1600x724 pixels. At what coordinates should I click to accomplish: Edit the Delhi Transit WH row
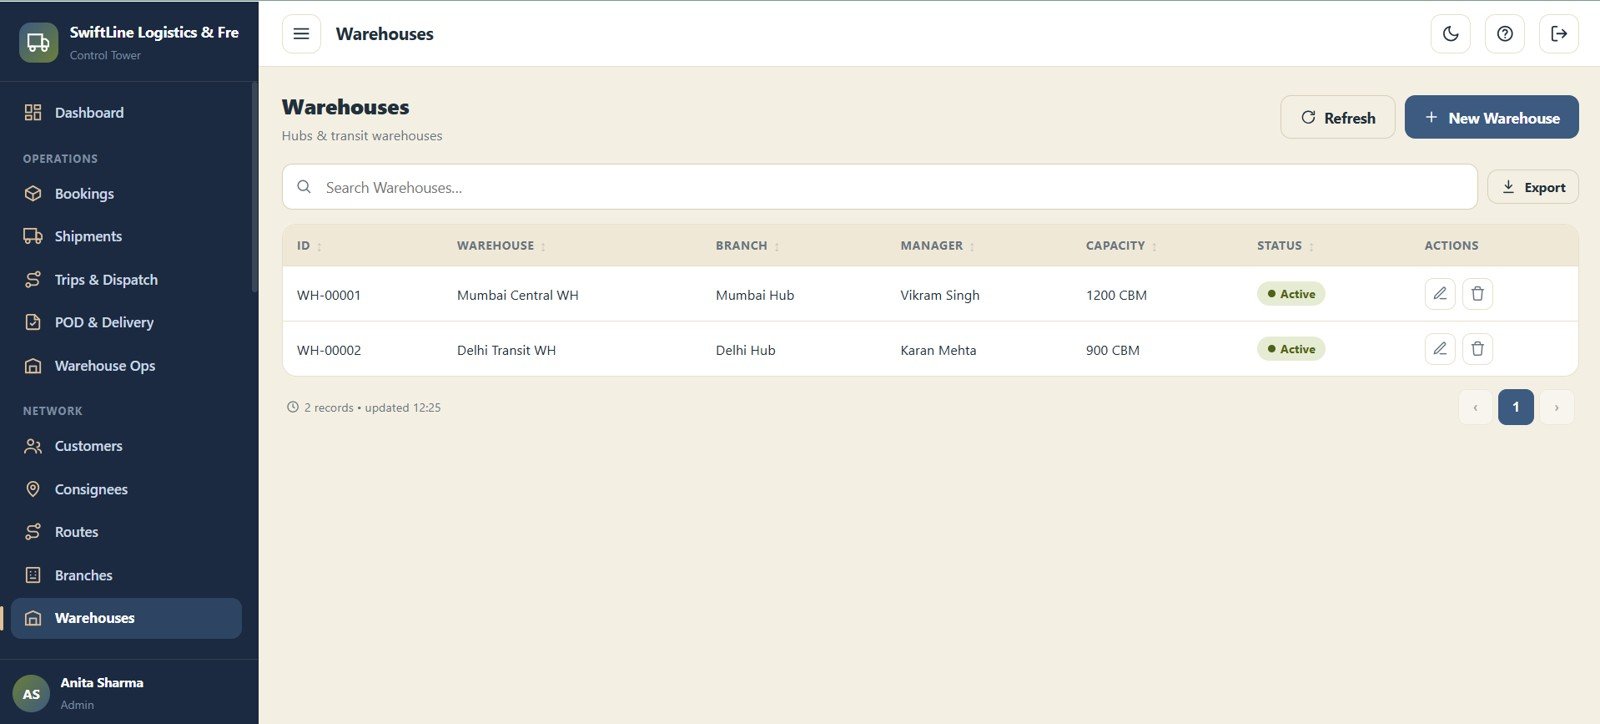[x=1440, y=349]
